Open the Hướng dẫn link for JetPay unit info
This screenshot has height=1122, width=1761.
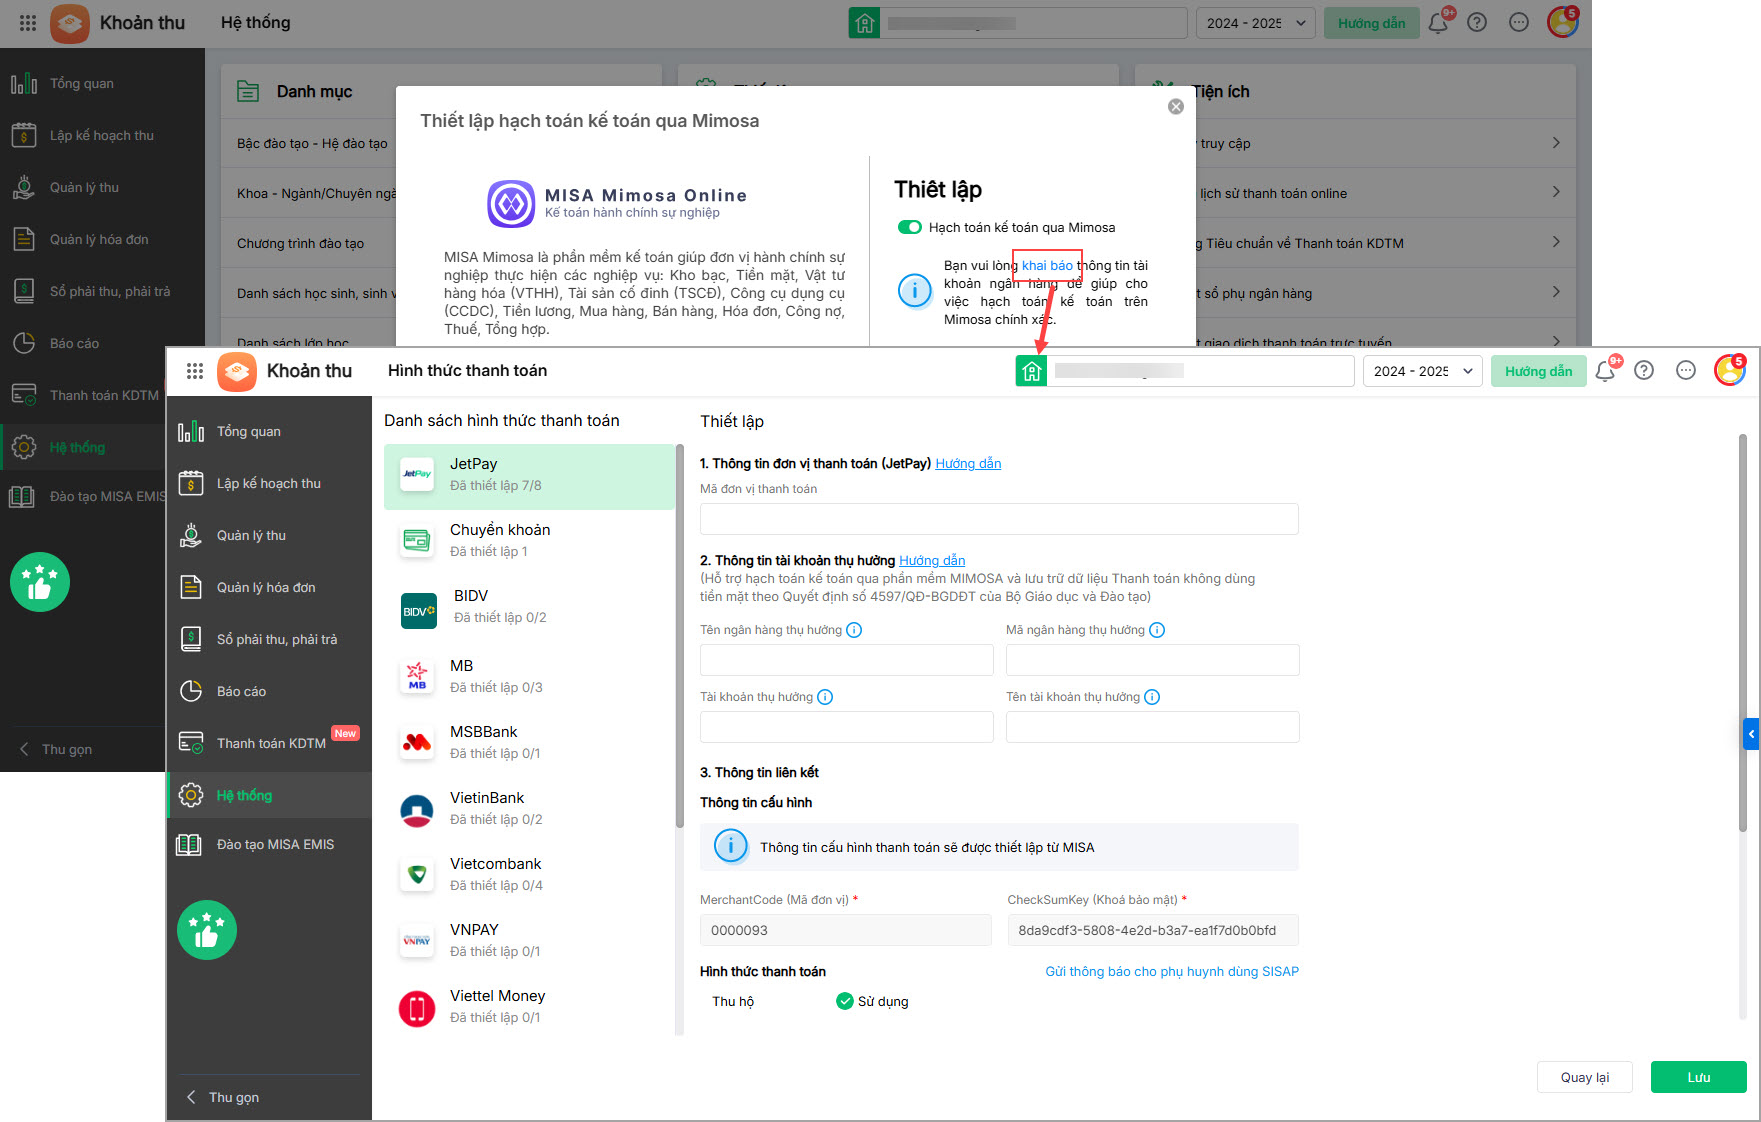coord(968,463)
